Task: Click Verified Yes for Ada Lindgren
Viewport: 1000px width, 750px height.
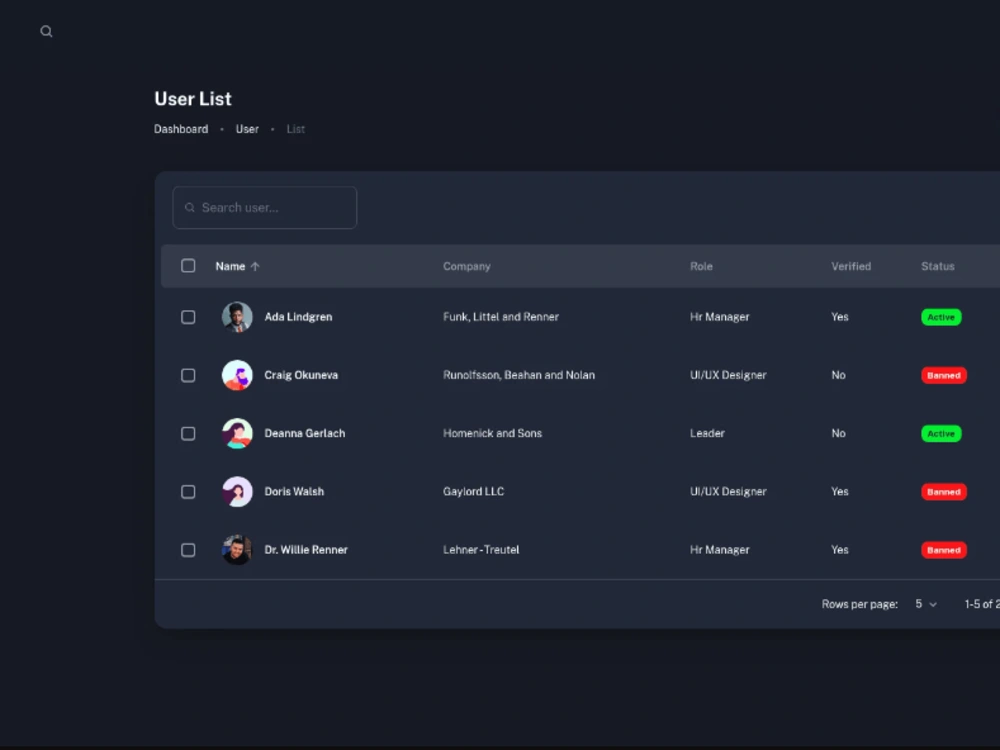Action: point(840,317)
